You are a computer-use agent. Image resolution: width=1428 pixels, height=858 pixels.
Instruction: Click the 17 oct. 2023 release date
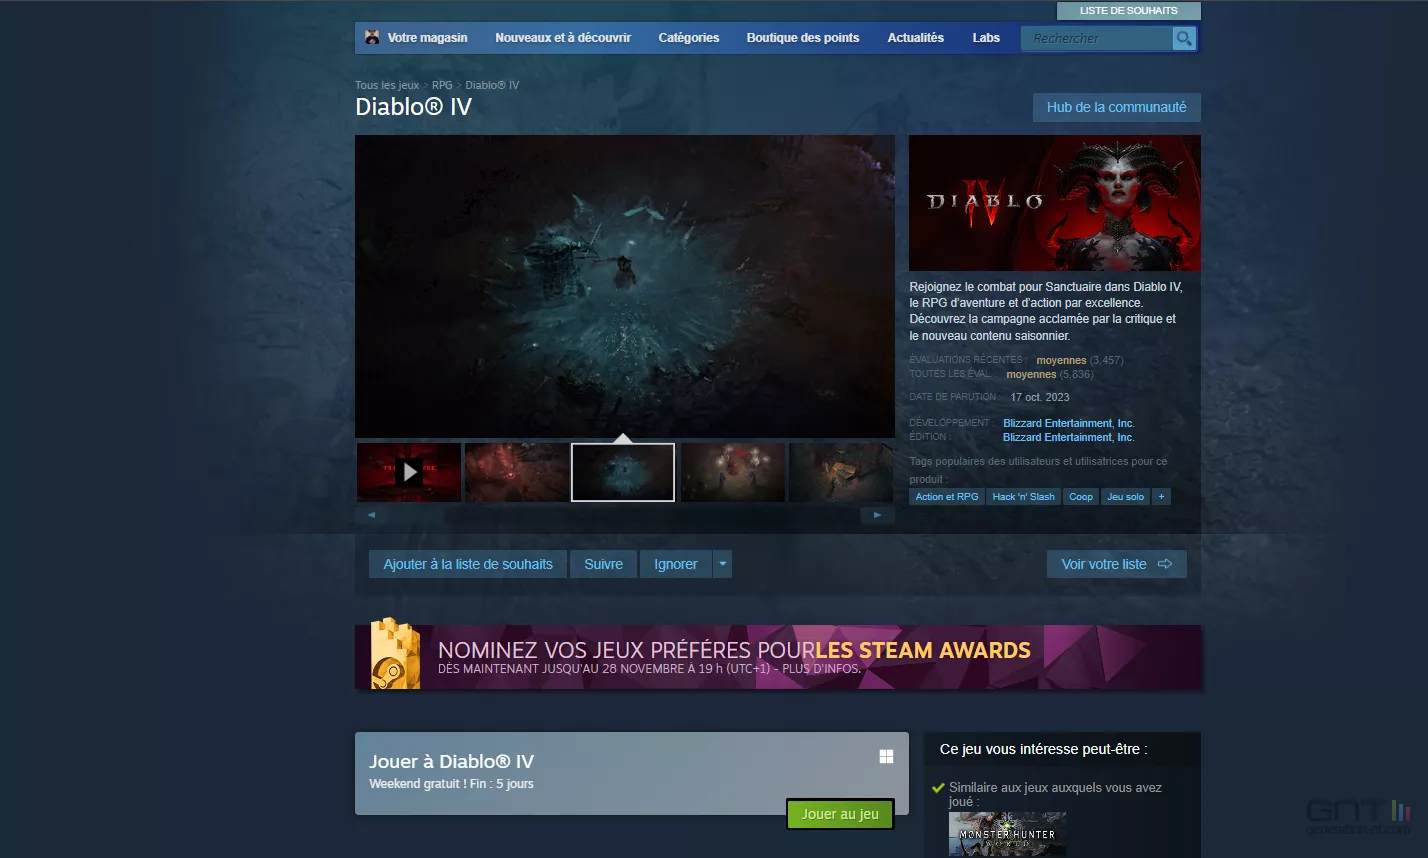(1040, 397)
